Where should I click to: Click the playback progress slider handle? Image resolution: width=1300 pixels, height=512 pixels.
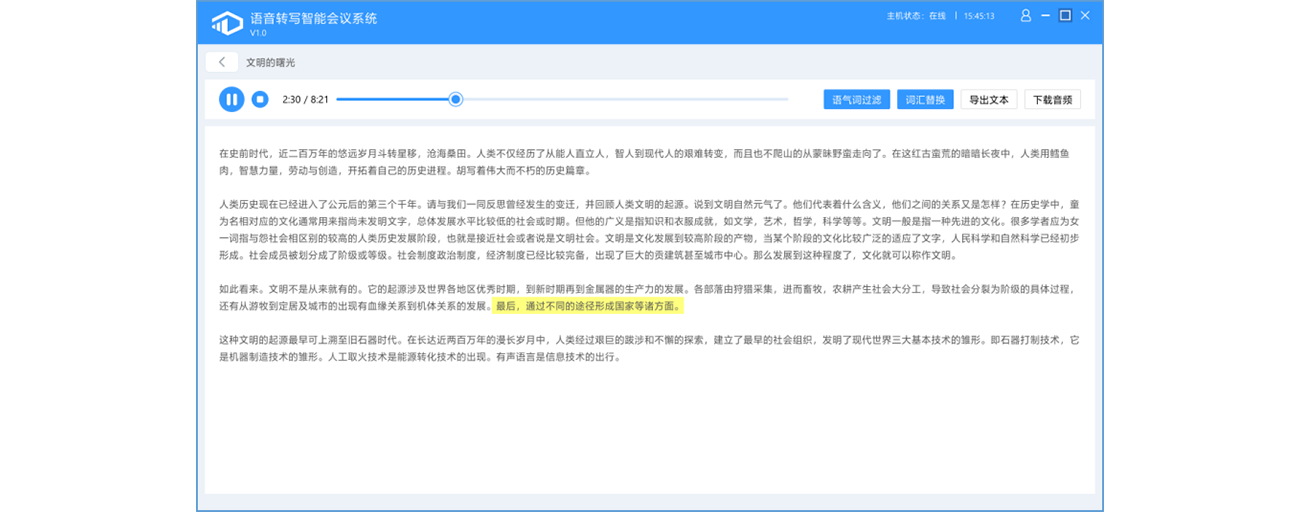coord(456,99)
